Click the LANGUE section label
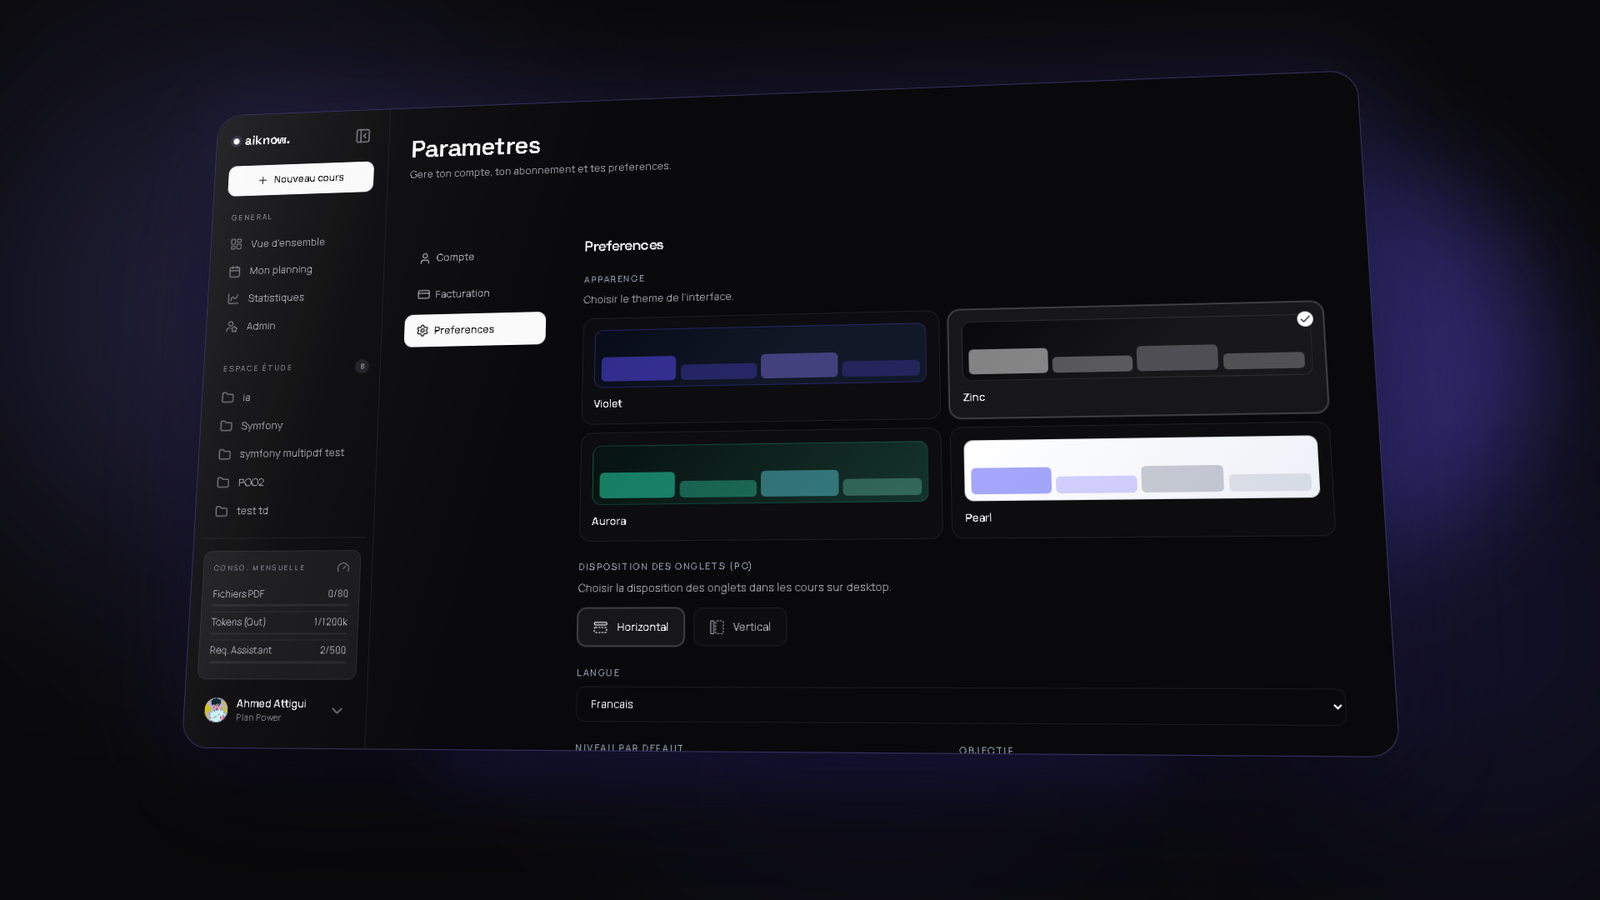The width and height of the screenshot is (1600, 900). click(x=598, y=673)
